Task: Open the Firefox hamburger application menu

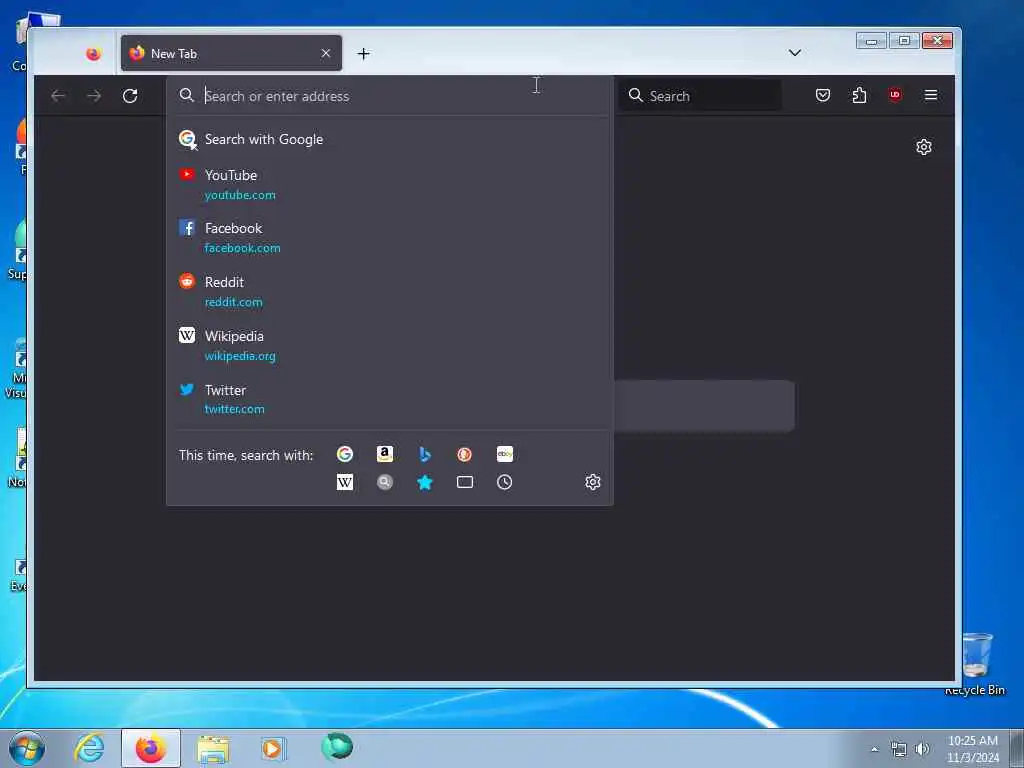Action: 931,95
